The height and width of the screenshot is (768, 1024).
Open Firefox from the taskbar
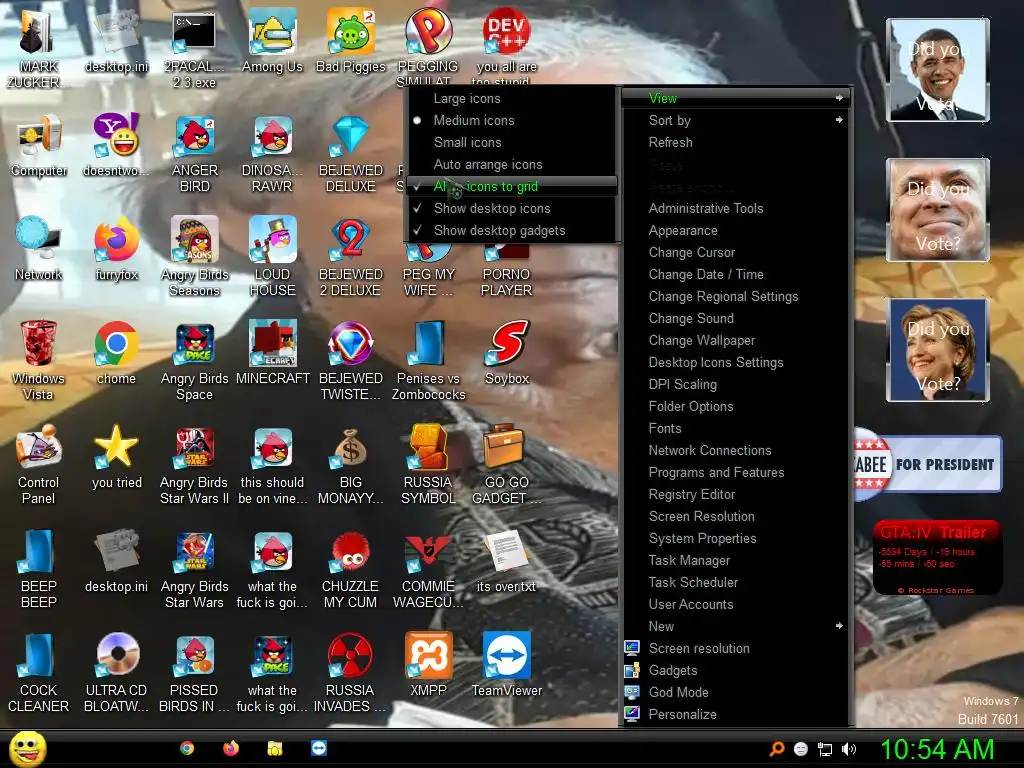coord(231,748)
